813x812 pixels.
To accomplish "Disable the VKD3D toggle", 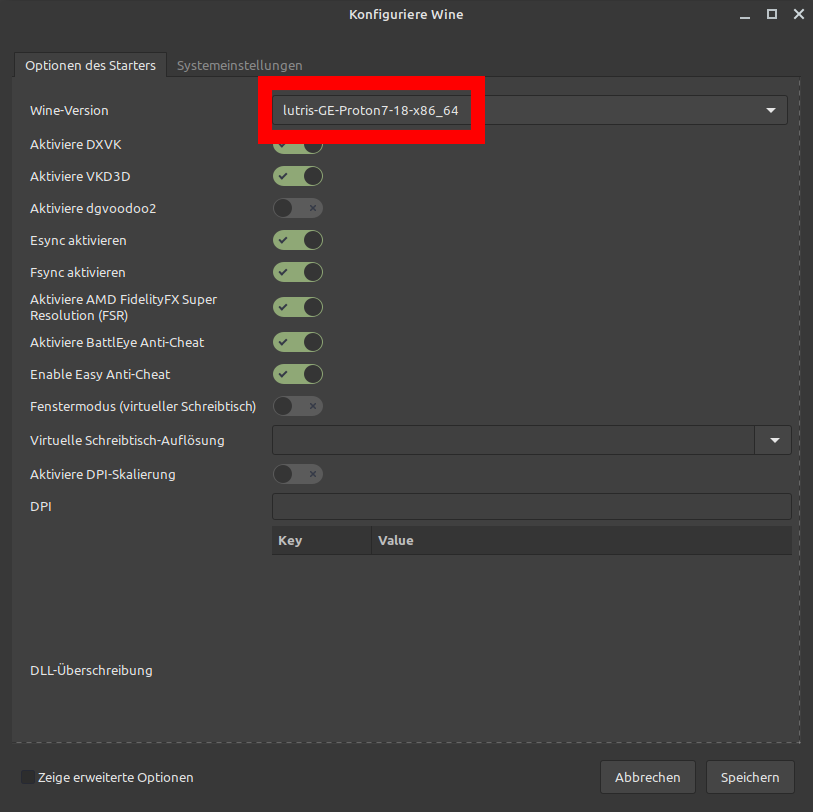I will pyautogui.click(x=297, y=176).
